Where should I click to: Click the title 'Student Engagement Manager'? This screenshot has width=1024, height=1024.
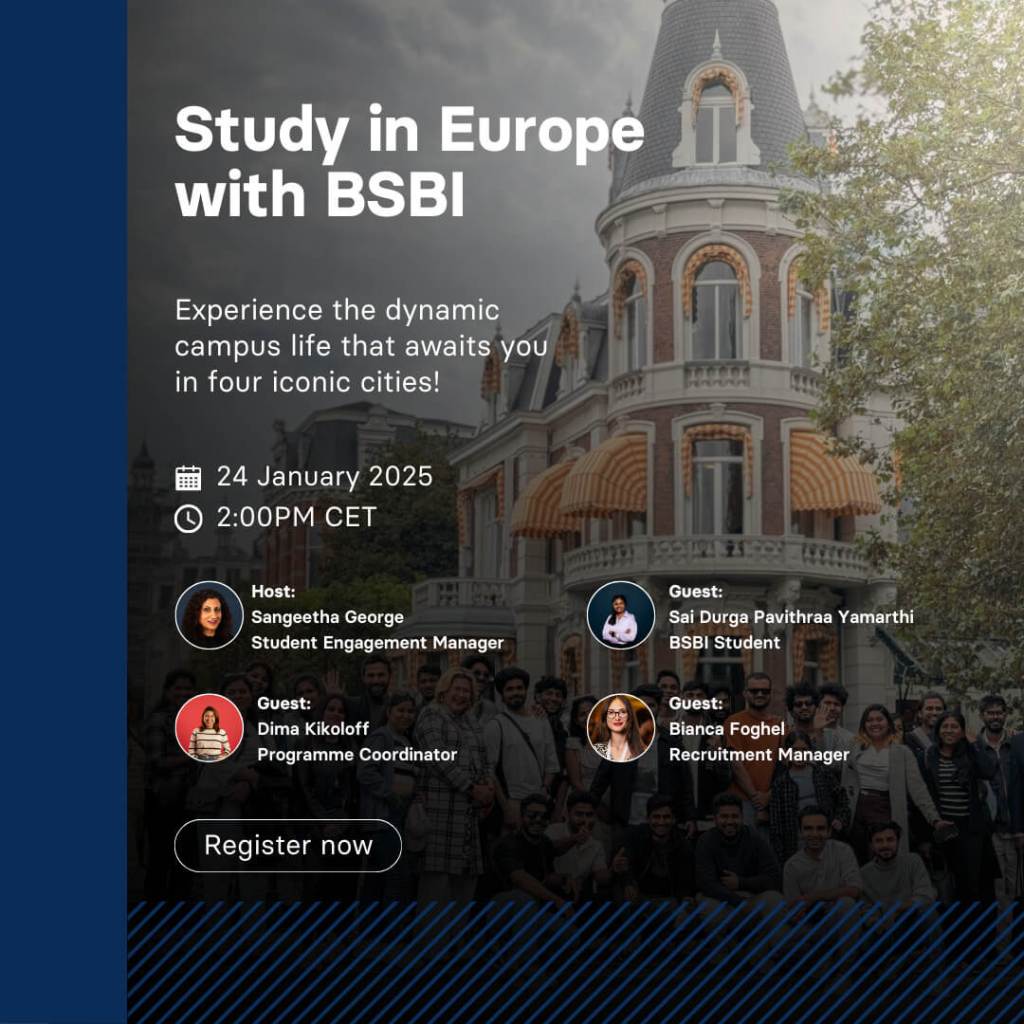coord(377,643)
